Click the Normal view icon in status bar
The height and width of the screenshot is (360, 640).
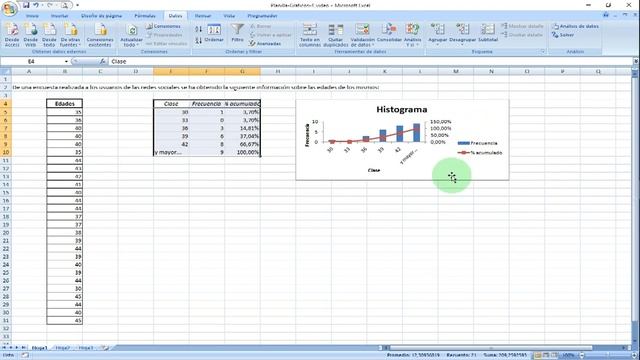click(x=538, y=356)
